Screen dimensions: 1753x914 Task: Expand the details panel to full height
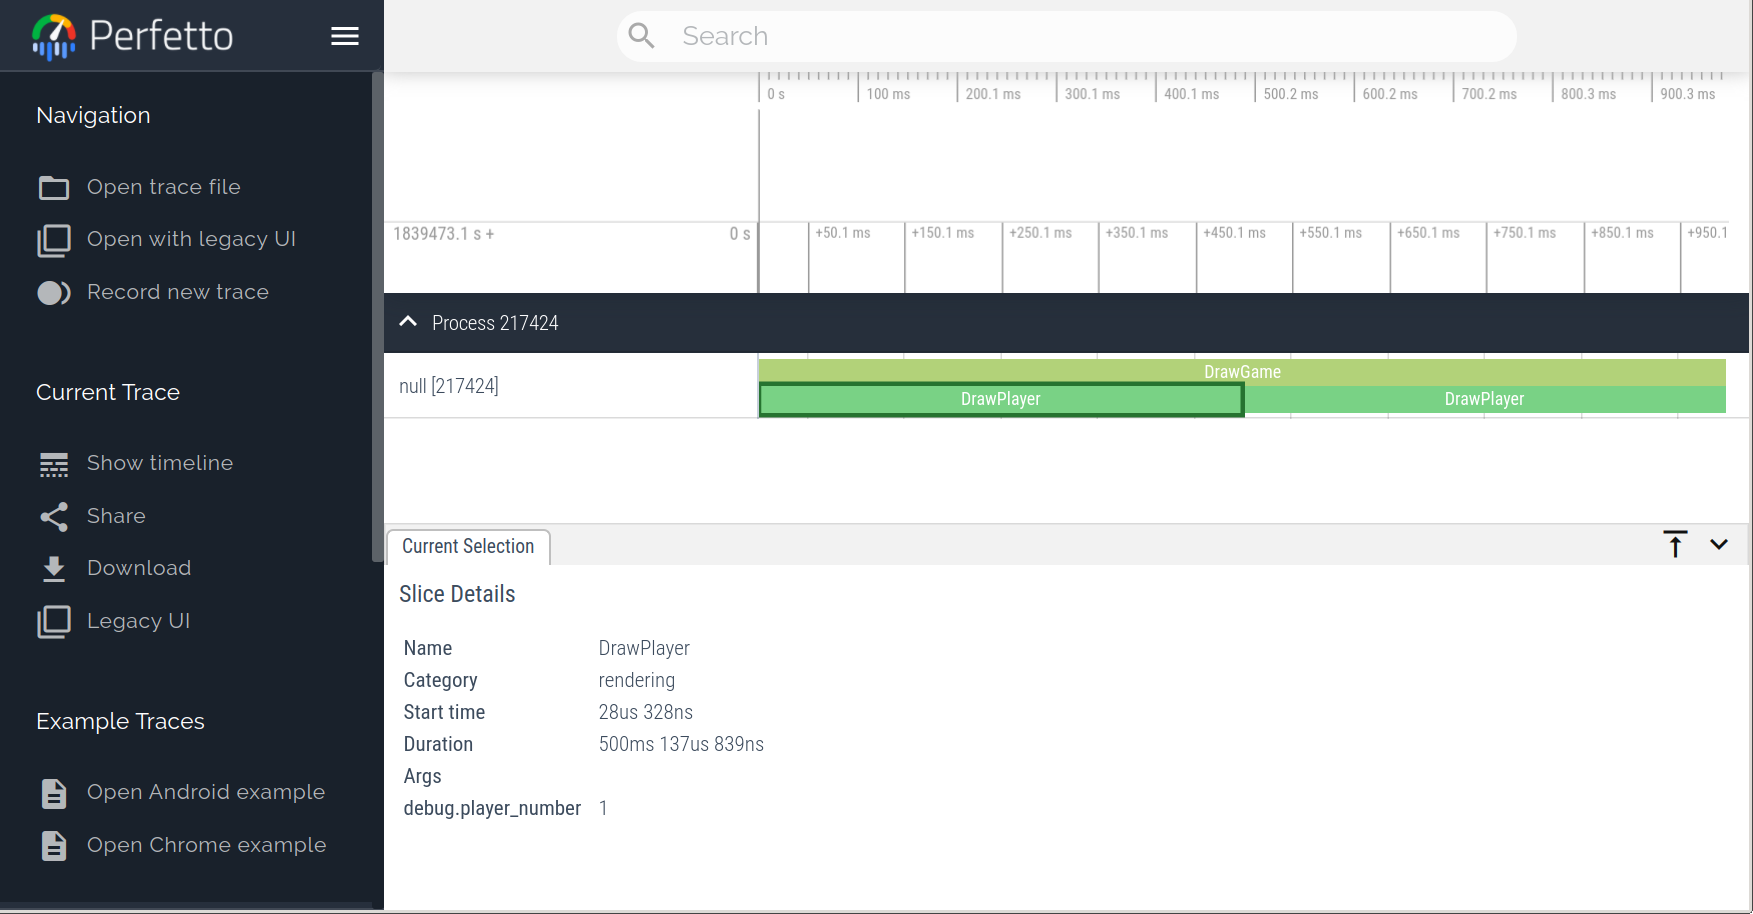point(1675,545)
